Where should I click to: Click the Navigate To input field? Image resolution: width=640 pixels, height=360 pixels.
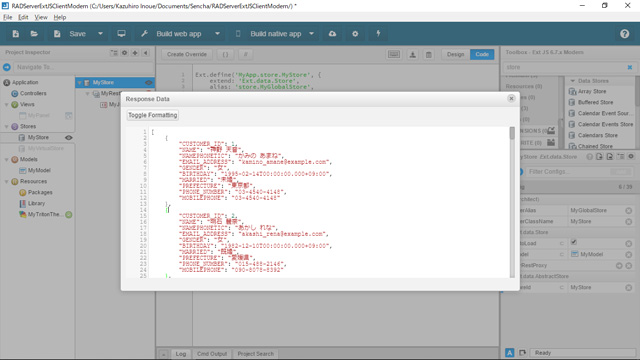83,67
